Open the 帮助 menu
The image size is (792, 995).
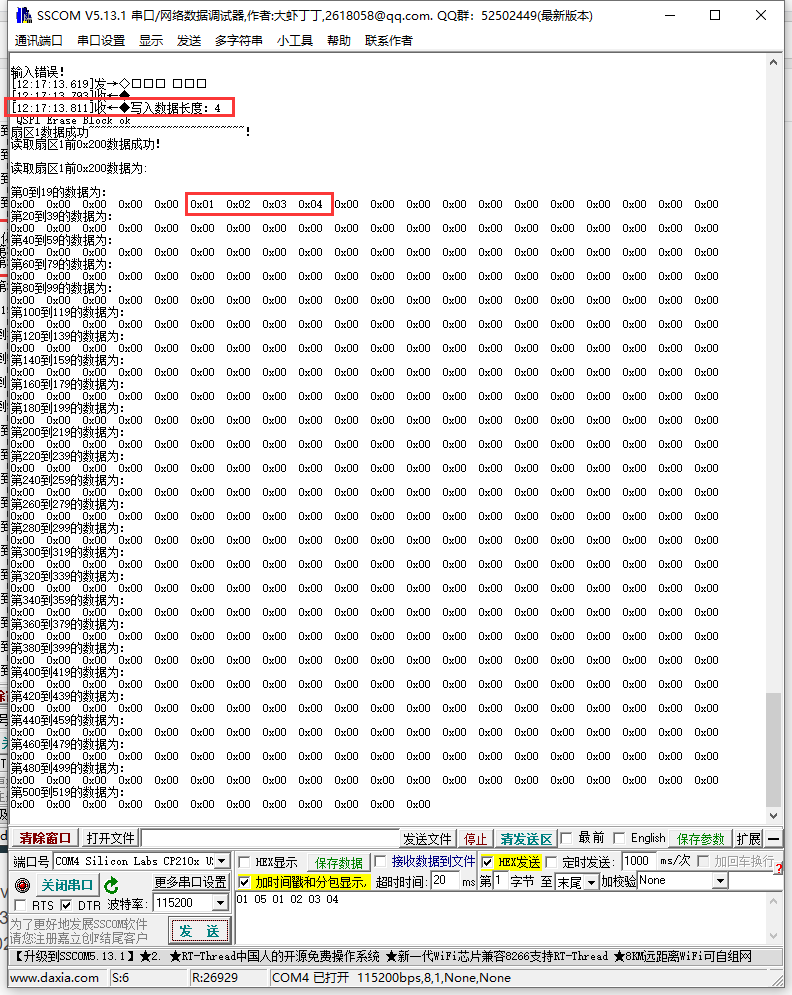click(339, 41)
